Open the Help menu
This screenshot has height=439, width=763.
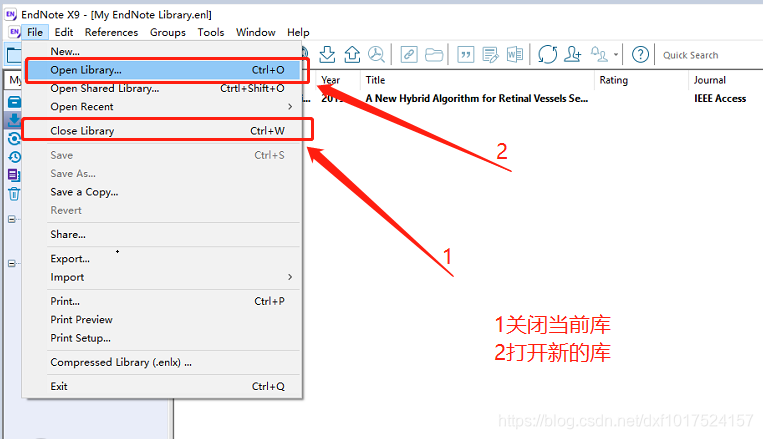(298, 32)
